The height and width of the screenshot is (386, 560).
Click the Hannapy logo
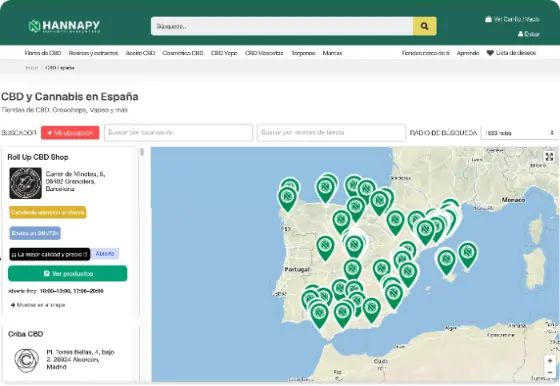(x=64, y=26)
